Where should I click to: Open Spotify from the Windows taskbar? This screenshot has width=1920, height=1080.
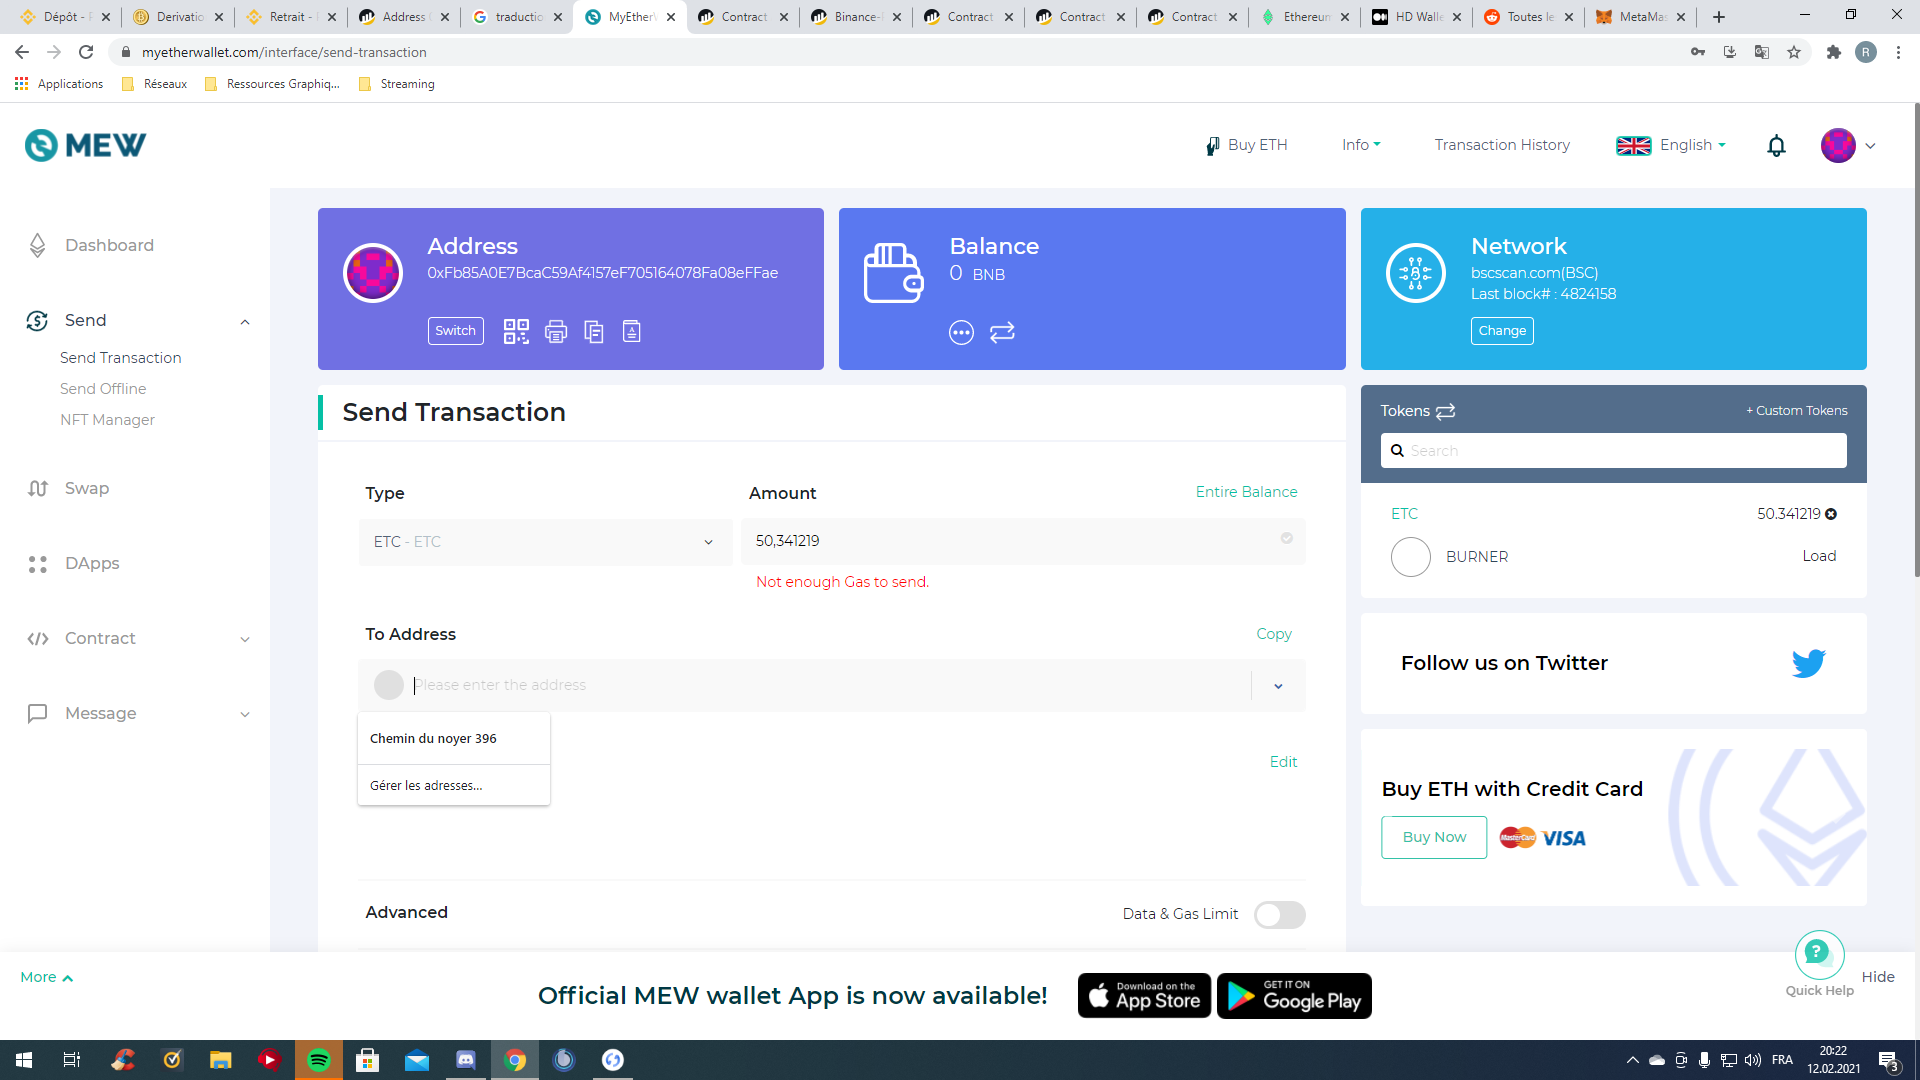pos(319,1060)
